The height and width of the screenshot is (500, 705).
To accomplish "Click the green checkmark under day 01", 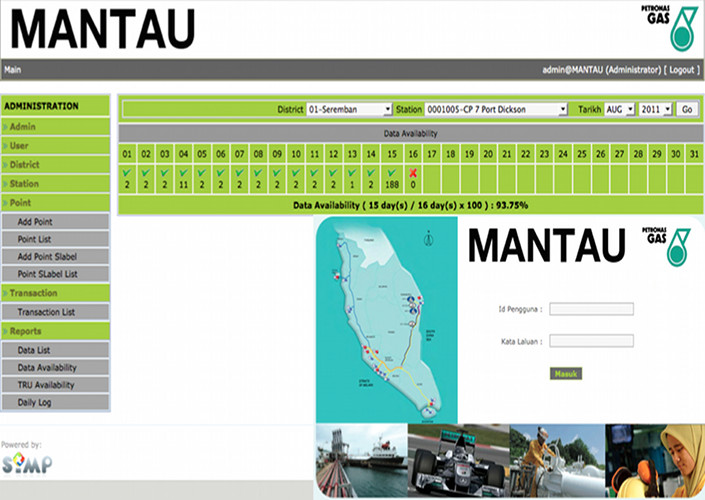I will coord(127,172).
